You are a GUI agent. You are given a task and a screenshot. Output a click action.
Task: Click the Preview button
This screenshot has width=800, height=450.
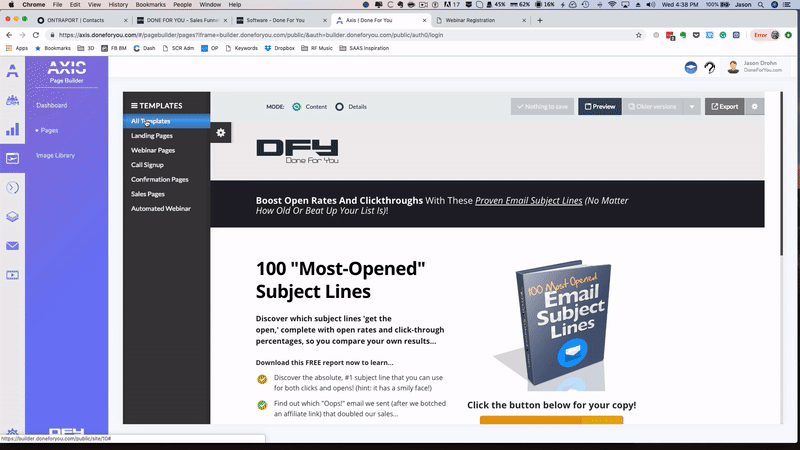click(x=599, y=107)
